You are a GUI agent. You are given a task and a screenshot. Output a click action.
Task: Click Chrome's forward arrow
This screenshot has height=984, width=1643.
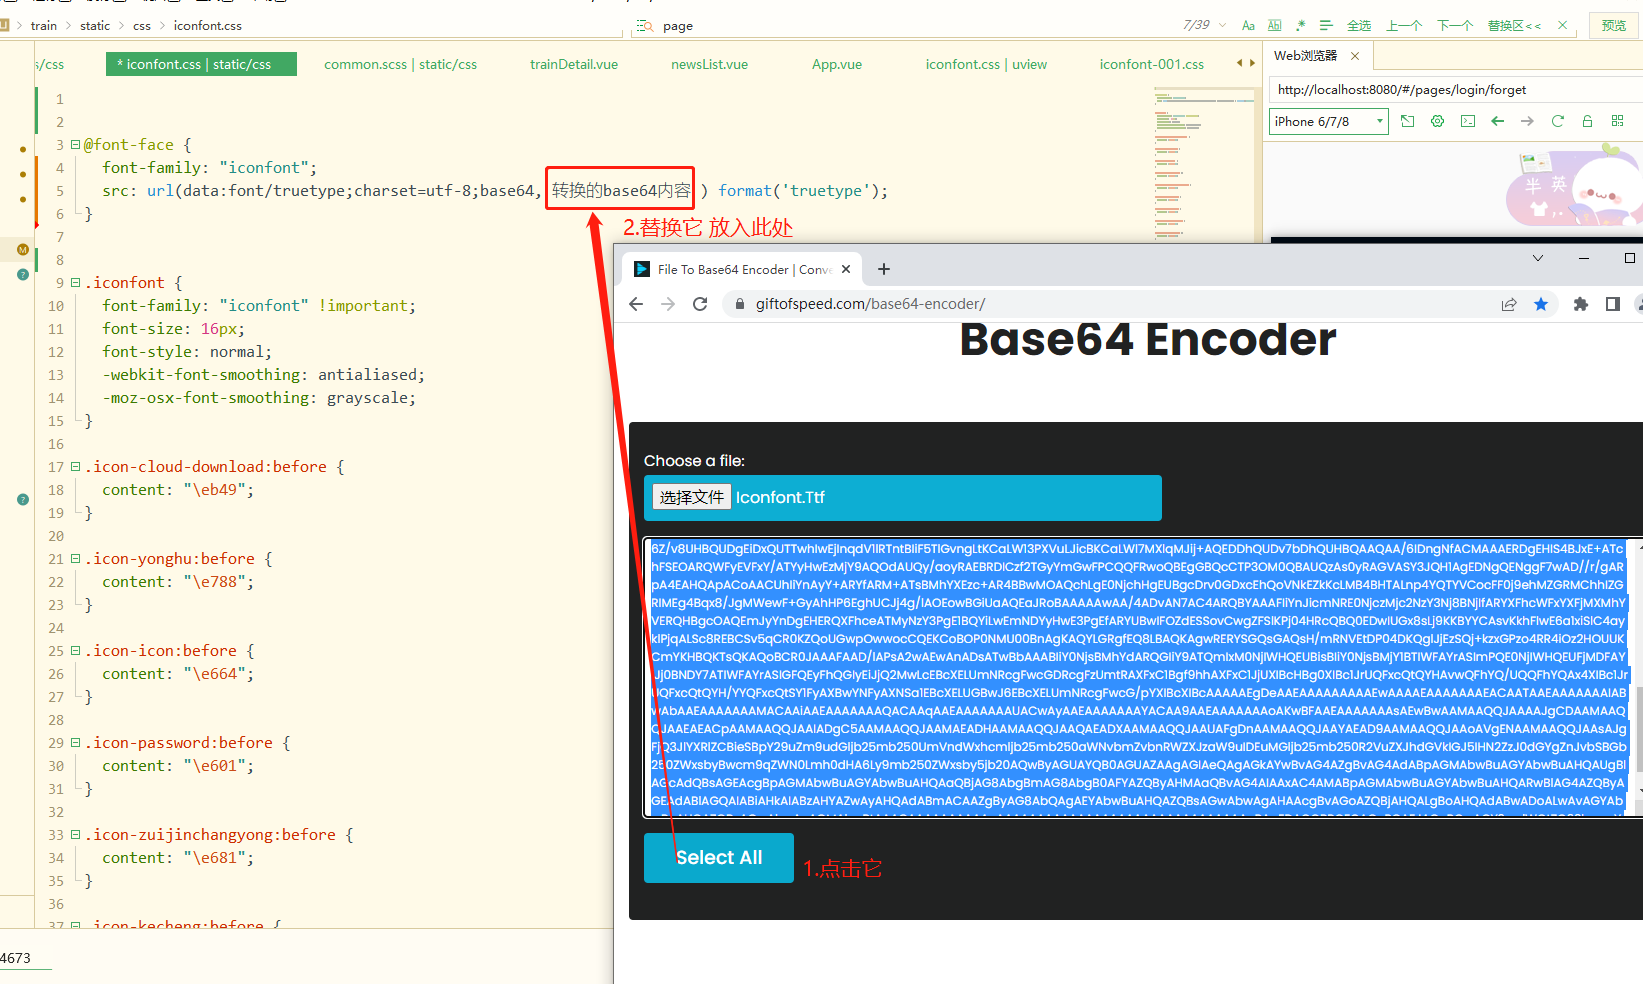(x=668, y=304)
